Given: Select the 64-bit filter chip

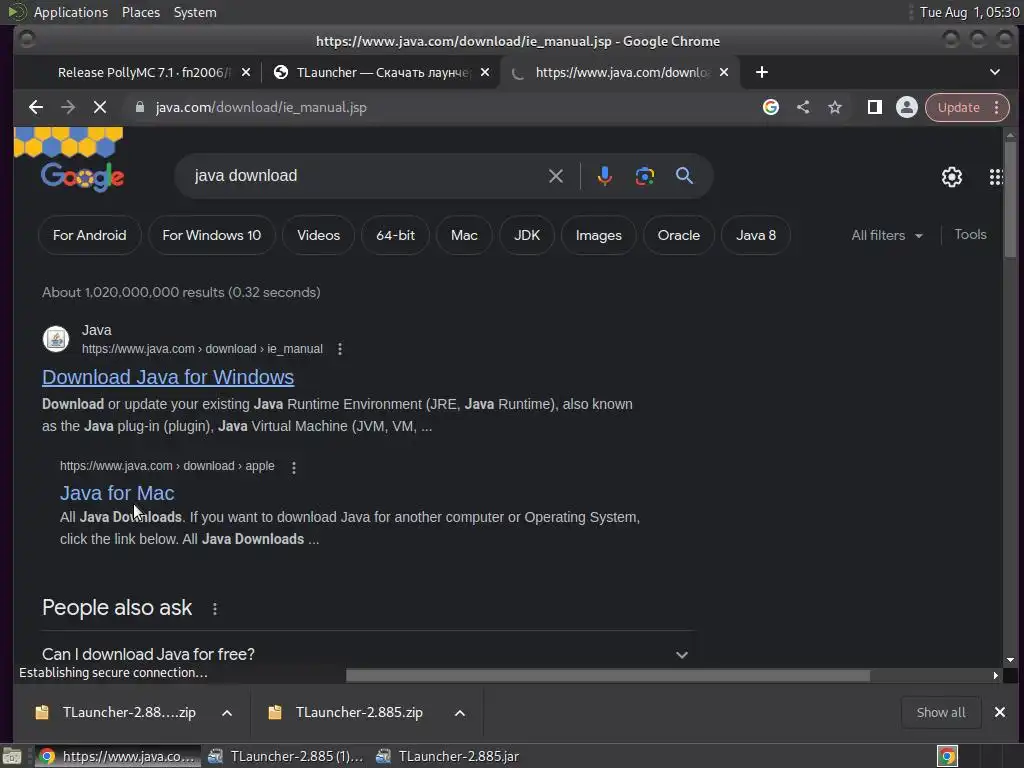Looking at the screenshot, I should click(395, 235).
